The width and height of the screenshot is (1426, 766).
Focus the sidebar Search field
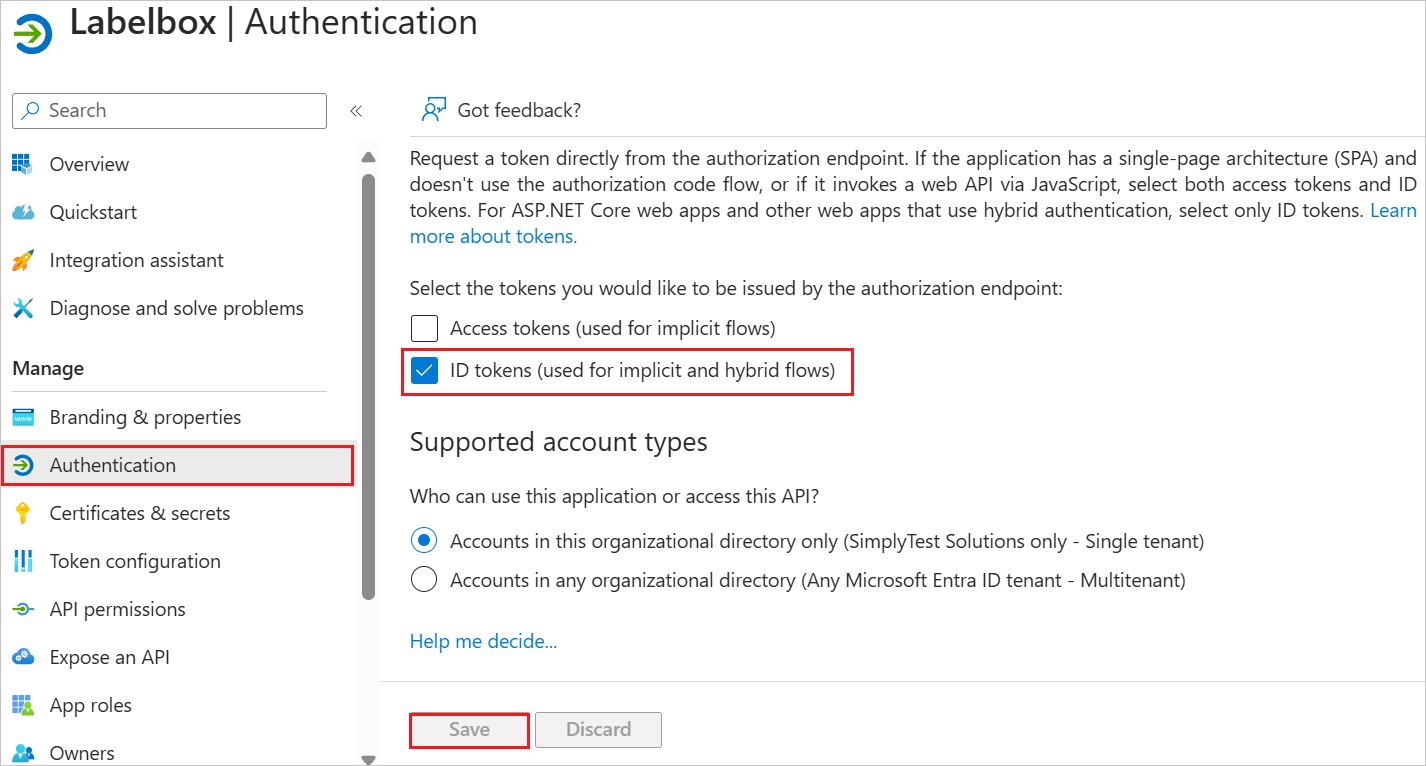[169, 111]
